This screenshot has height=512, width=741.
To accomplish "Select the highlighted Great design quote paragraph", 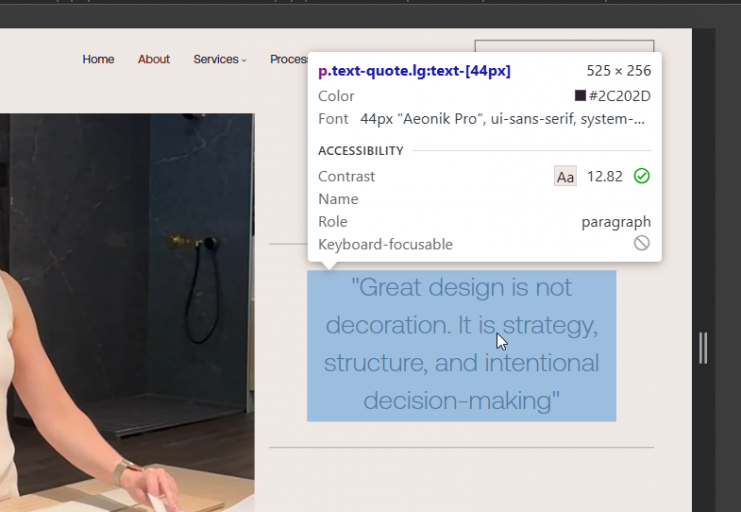I will [461, 346].
